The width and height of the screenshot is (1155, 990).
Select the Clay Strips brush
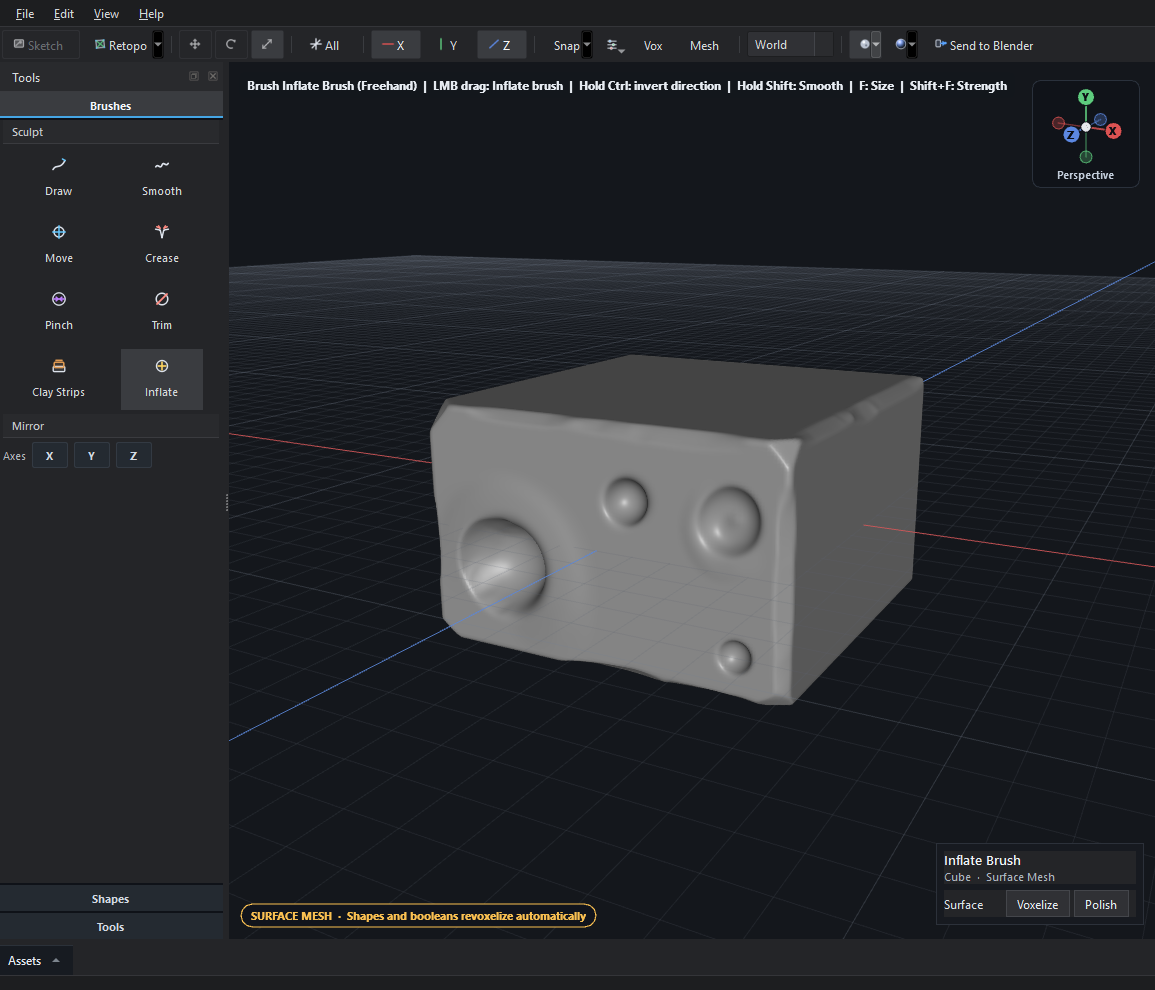pyautogui.click(x=58, y=379)
